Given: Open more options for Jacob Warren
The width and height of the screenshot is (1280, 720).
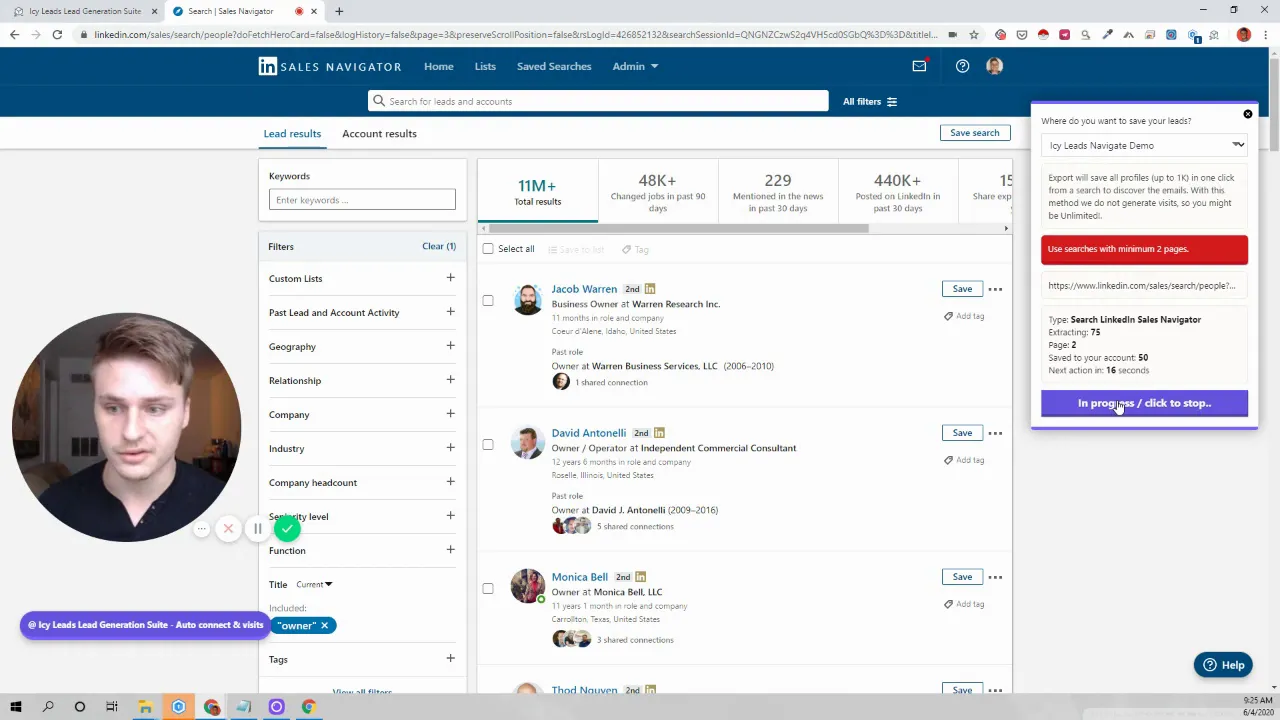Looking at the screenshot, I should tap(995, 289).
